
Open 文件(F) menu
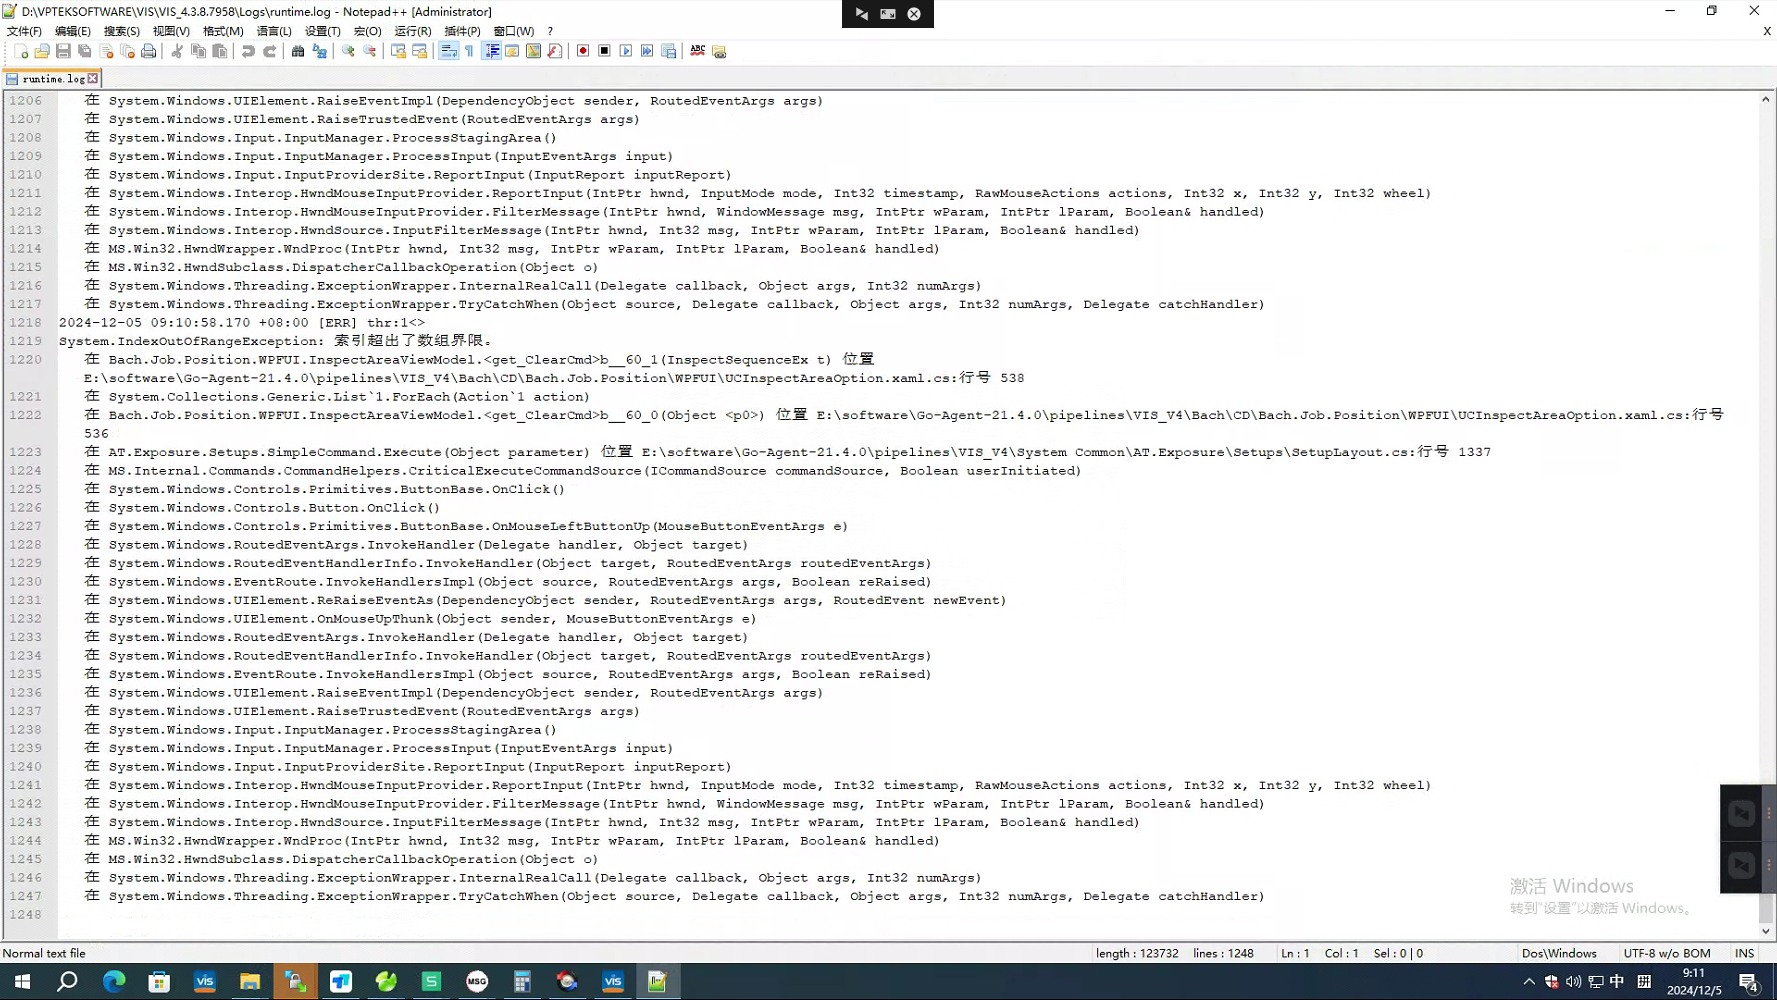tap(24, 31)
